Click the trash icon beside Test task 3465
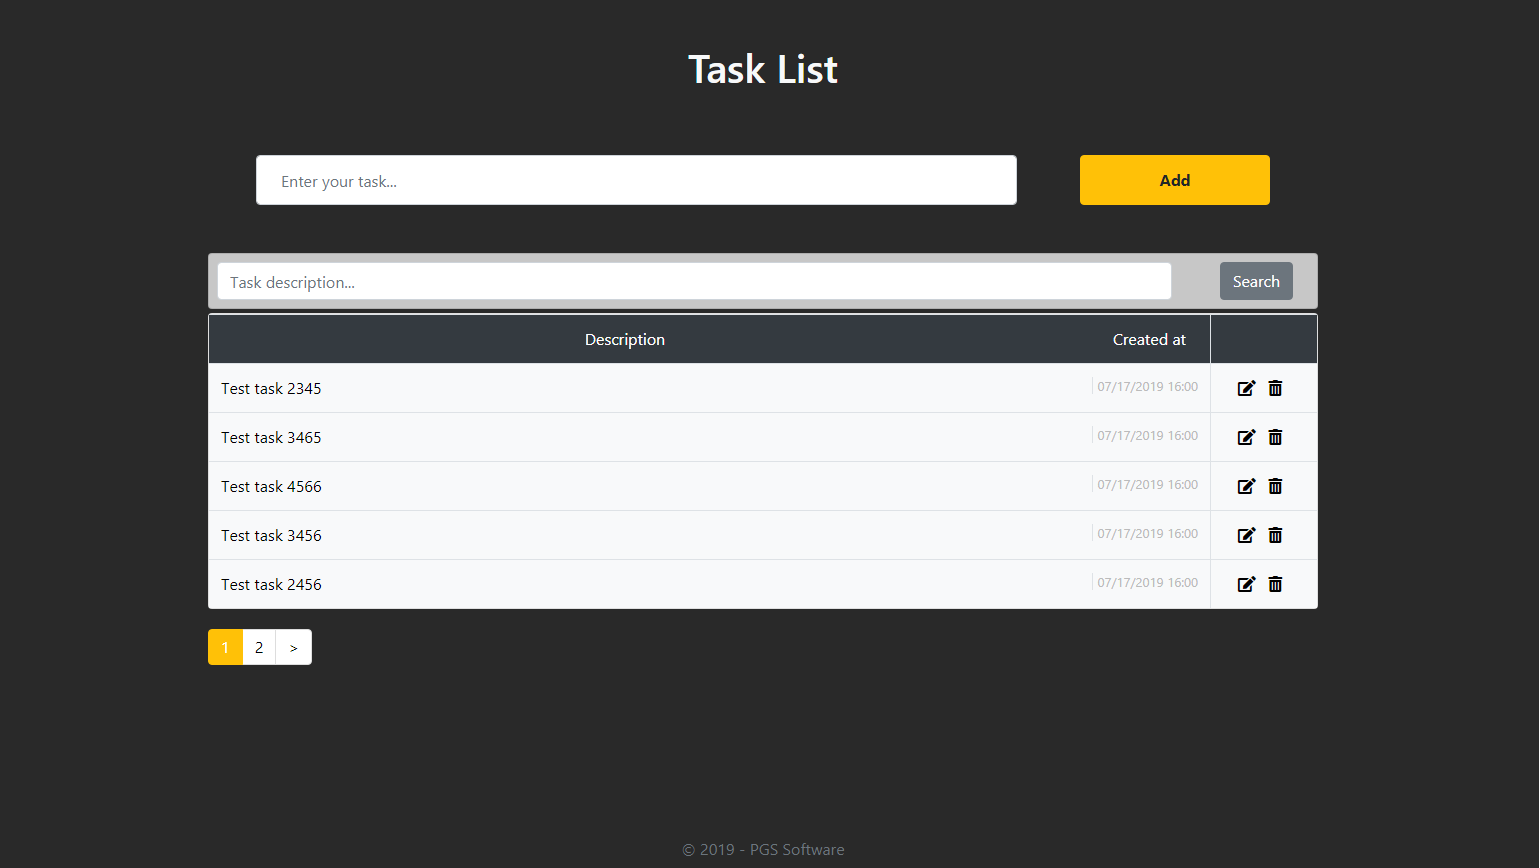The image size is (1540, 868). click(1276, 437)
